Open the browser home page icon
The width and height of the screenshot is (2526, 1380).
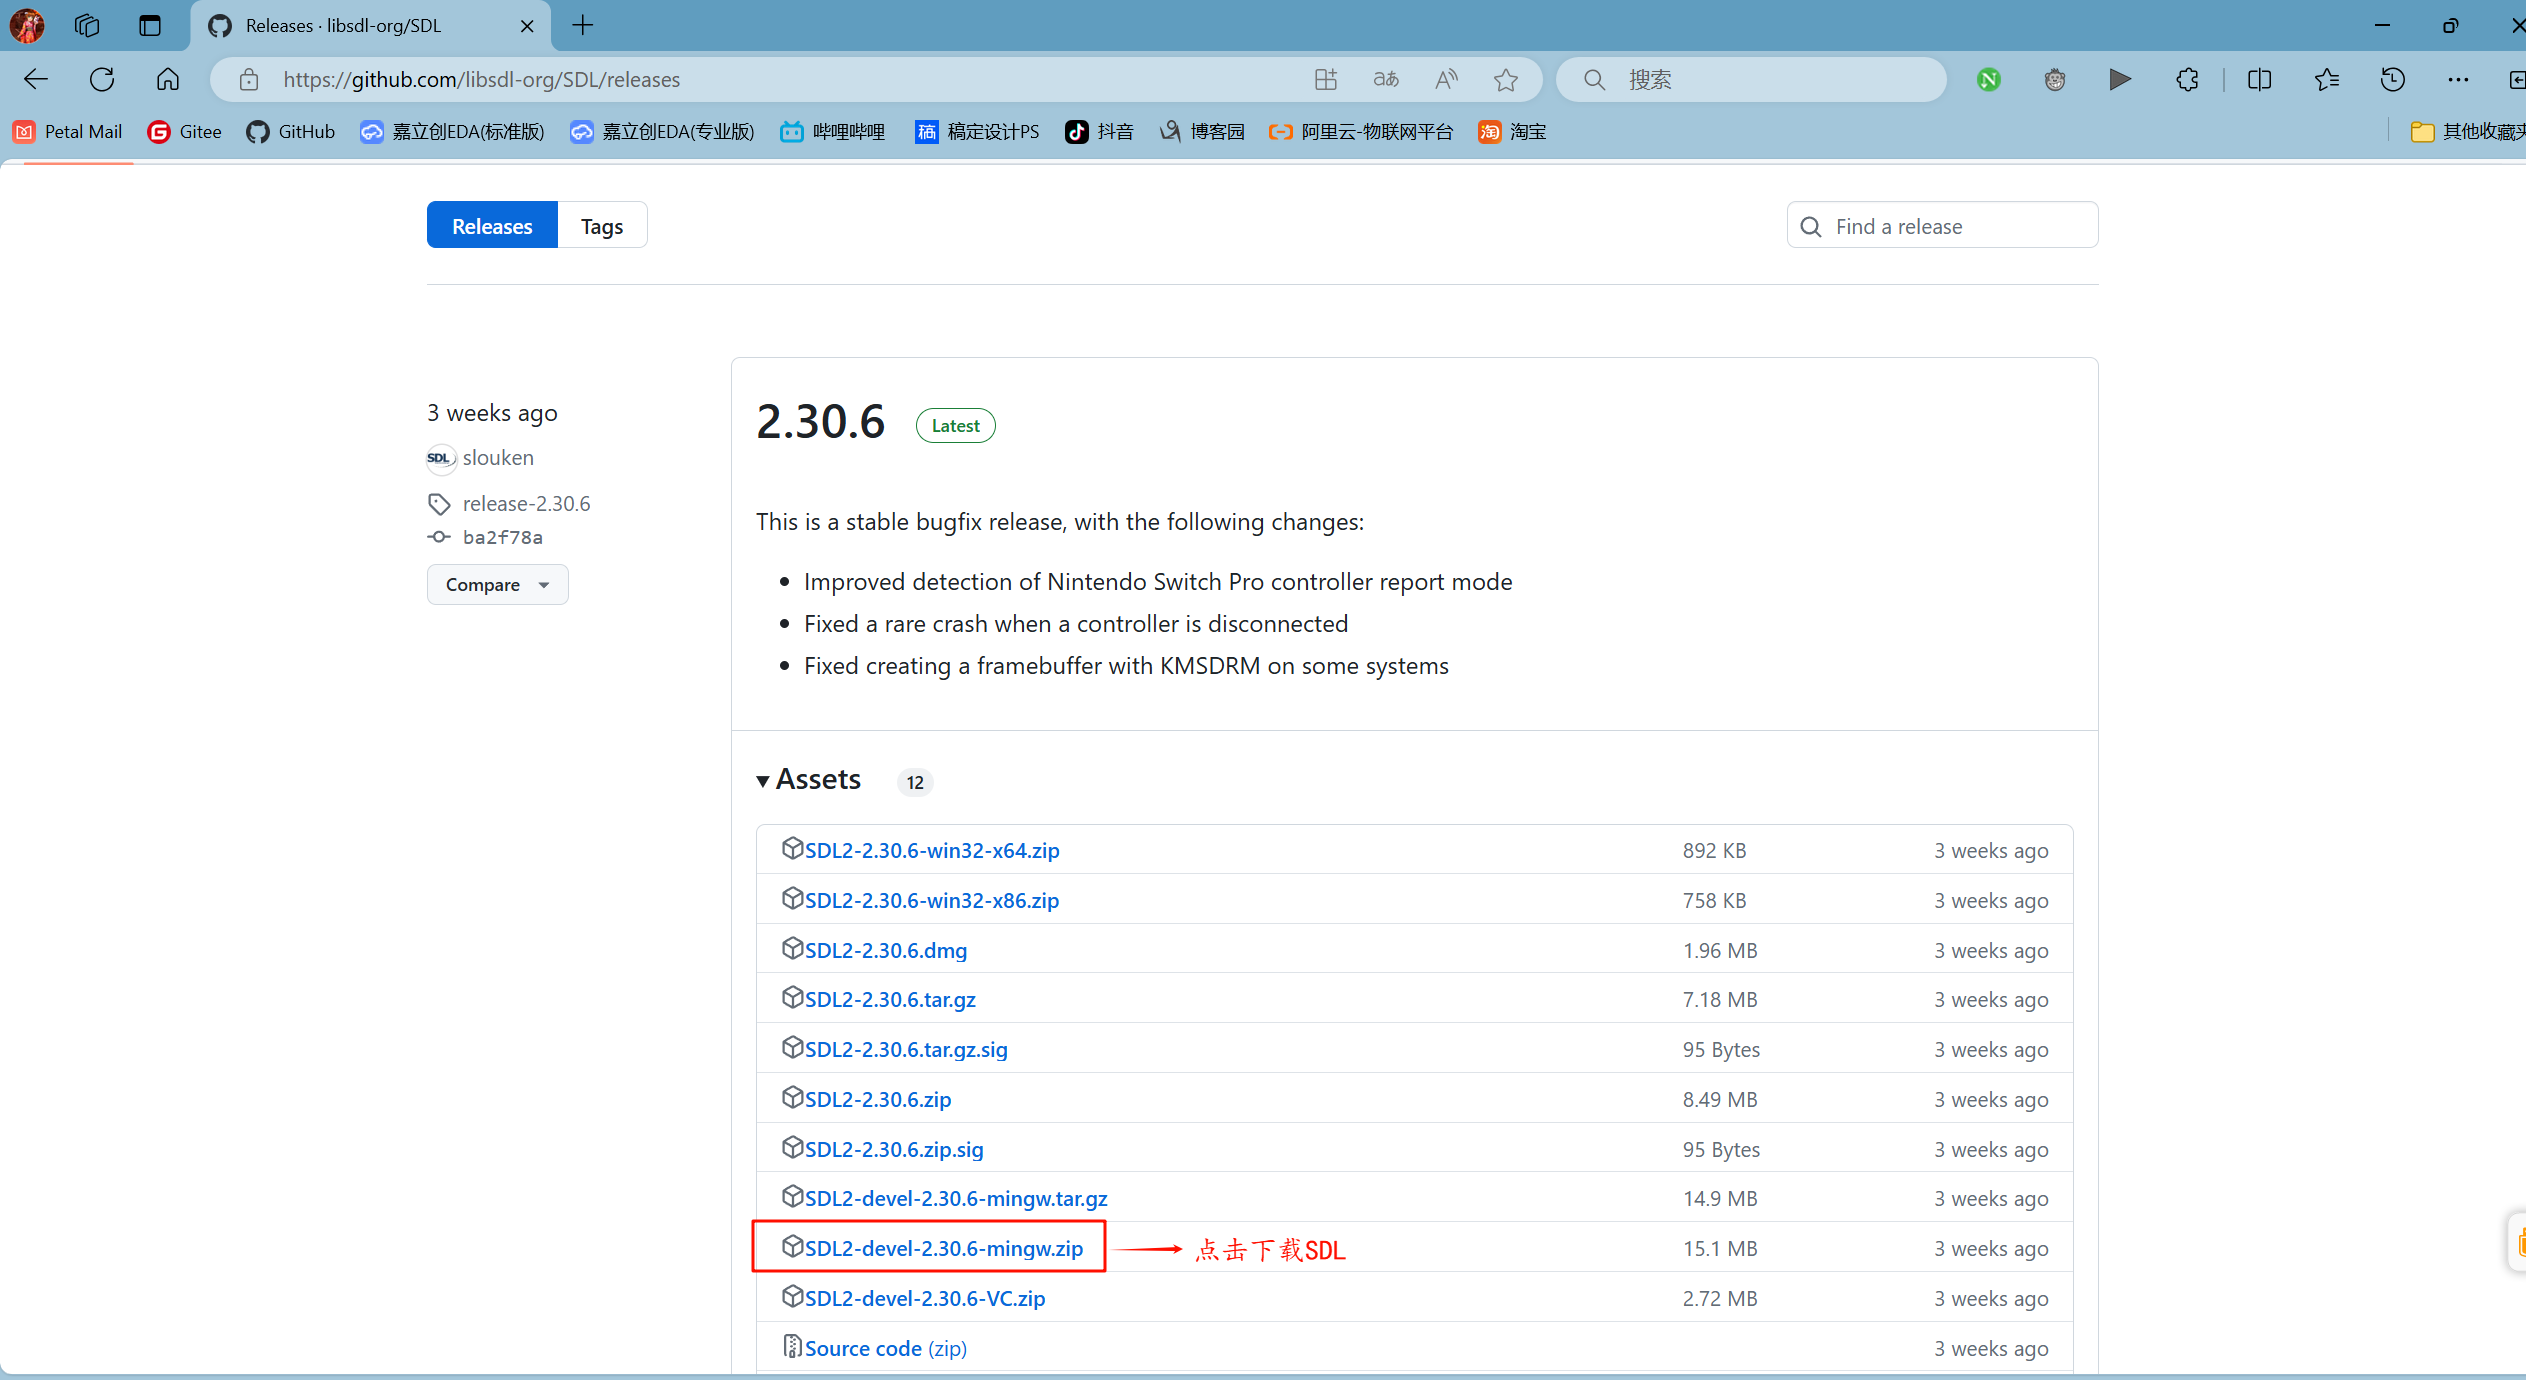[168, 79]
